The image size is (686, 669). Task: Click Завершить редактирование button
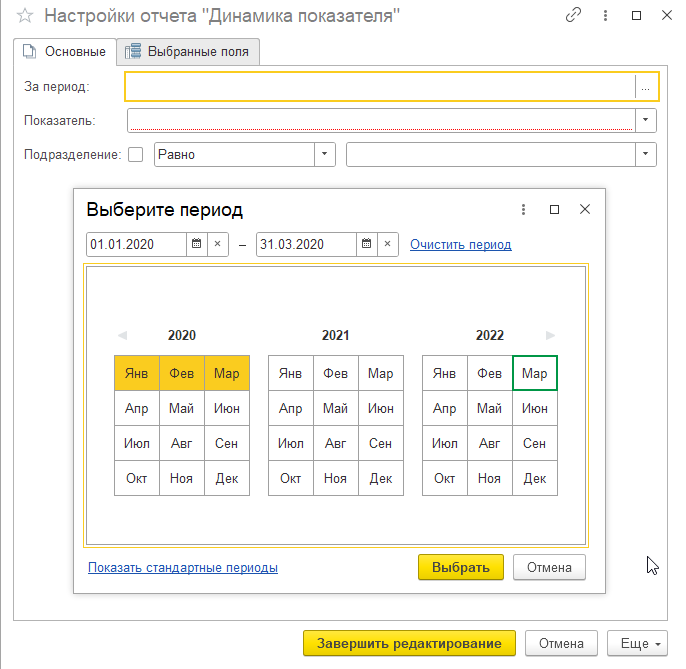tap(409, 644)
